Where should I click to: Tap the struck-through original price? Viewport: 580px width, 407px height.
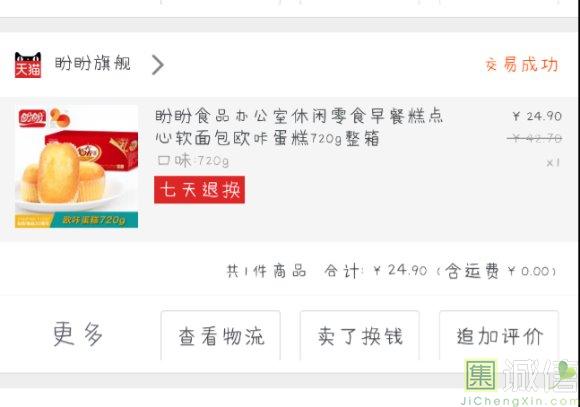(x=535, y=139)
